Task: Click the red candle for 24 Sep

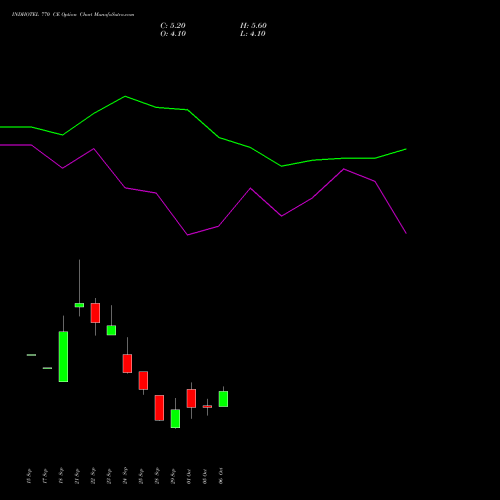Action: coord(127,363)
